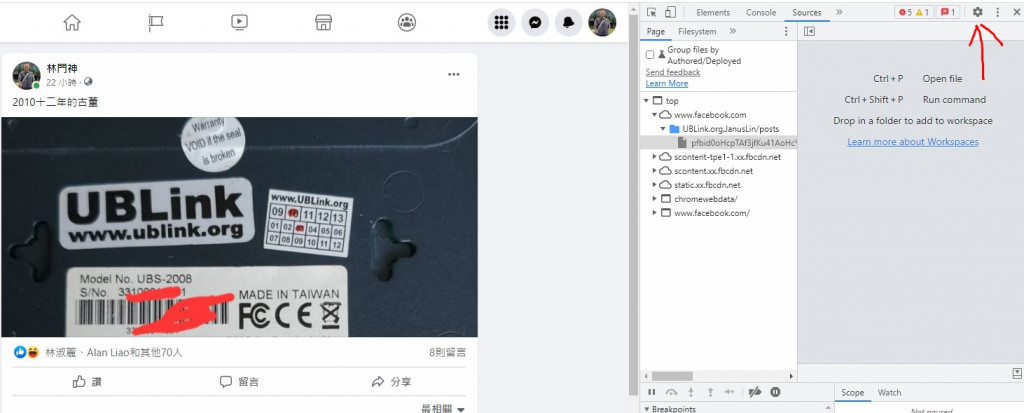Screen dimensions: 1024x413
Task: Select the Scope debugger tab
Action: coord(852,393)
